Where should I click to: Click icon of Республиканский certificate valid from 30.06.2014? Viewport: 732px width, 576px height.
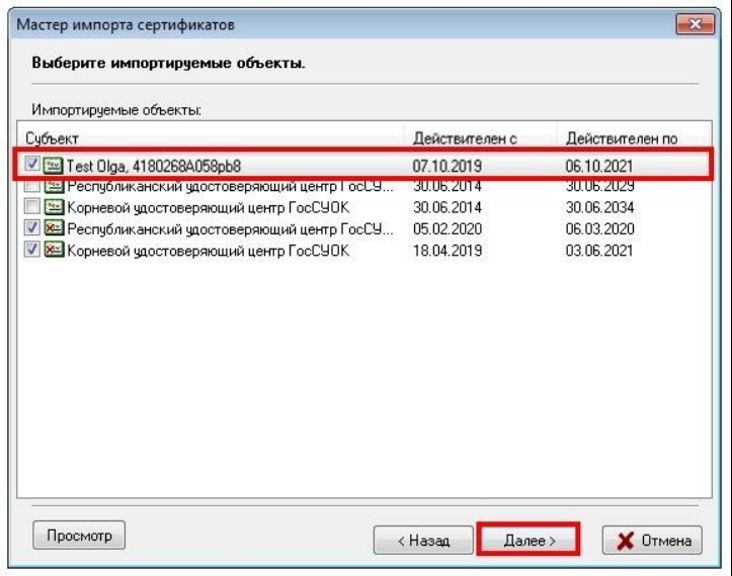pyautogui.click(x=53, y=186)
